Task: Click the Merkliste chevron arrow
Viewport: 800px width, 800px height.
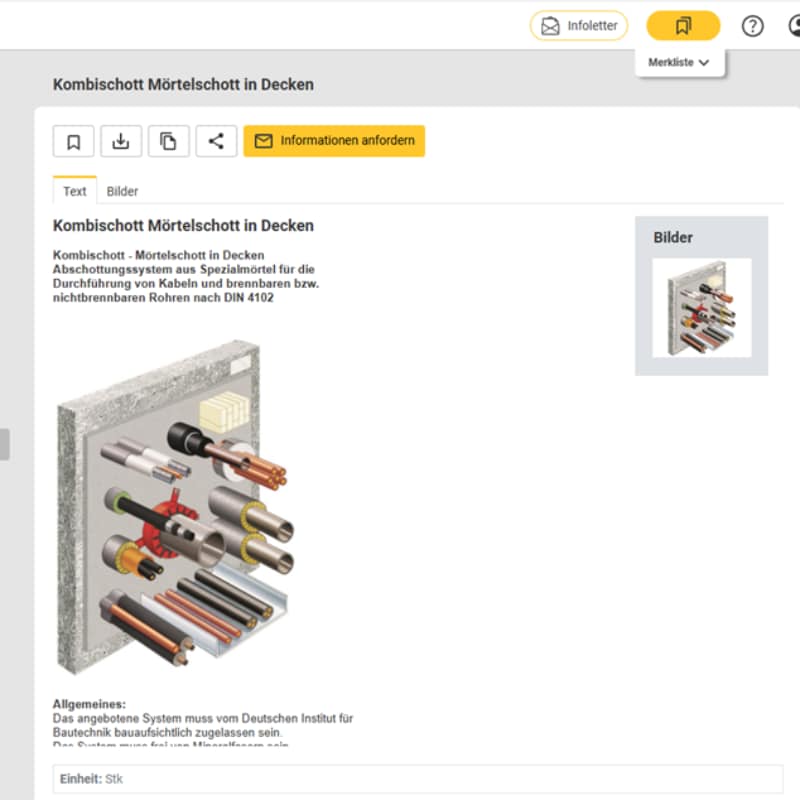Action: tap(704, 63)
